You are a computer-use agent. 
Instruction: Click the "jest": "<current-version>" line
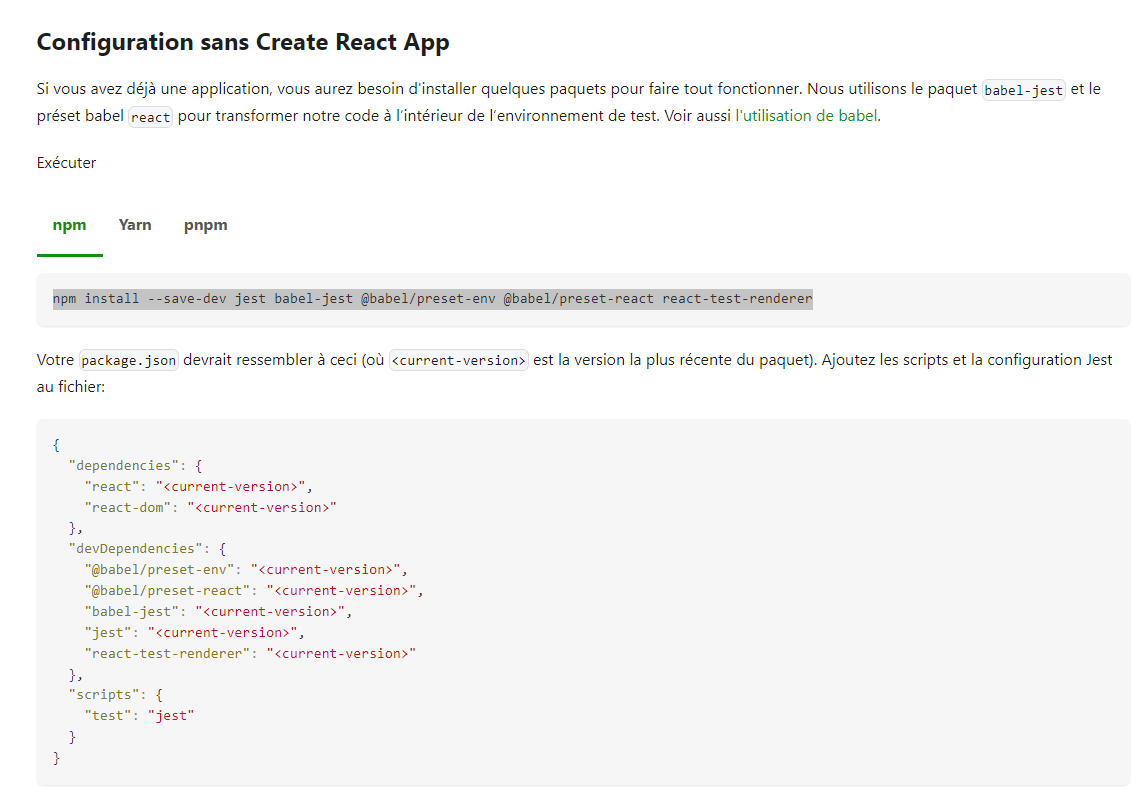195,633
